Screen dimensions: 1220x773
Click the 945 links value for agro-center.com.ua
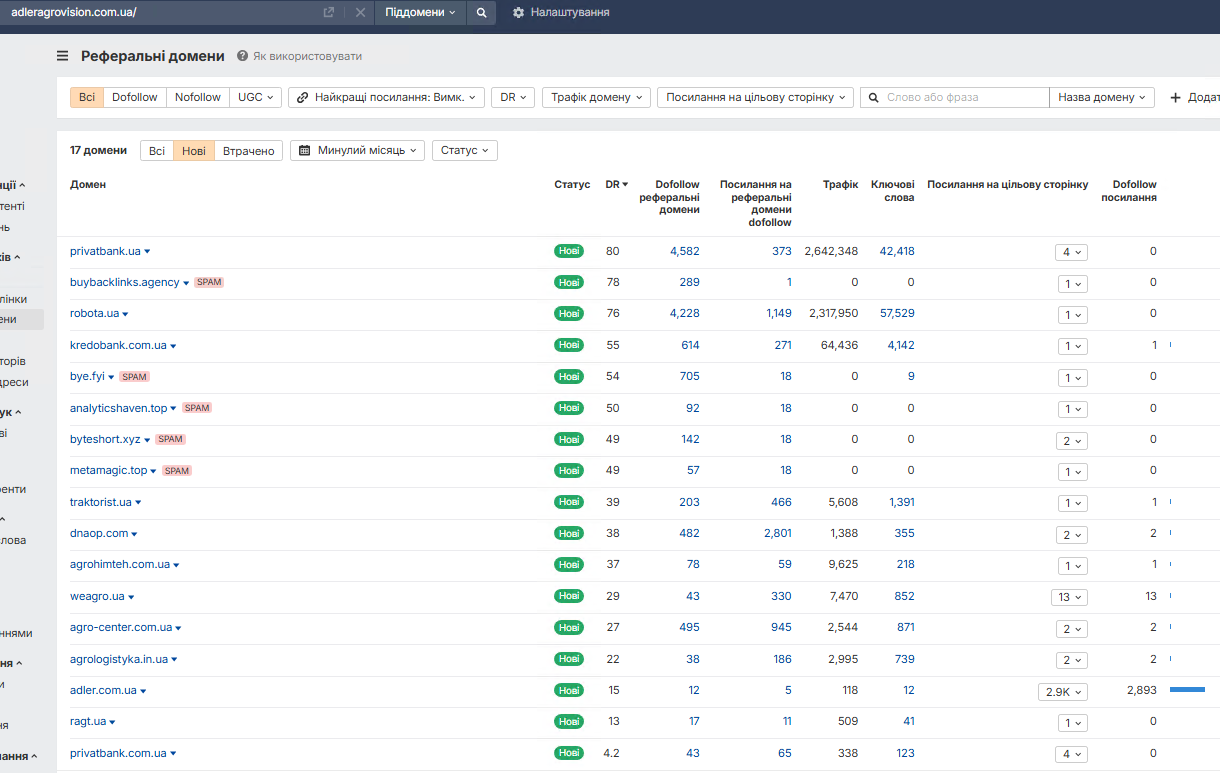pos(781,627)
